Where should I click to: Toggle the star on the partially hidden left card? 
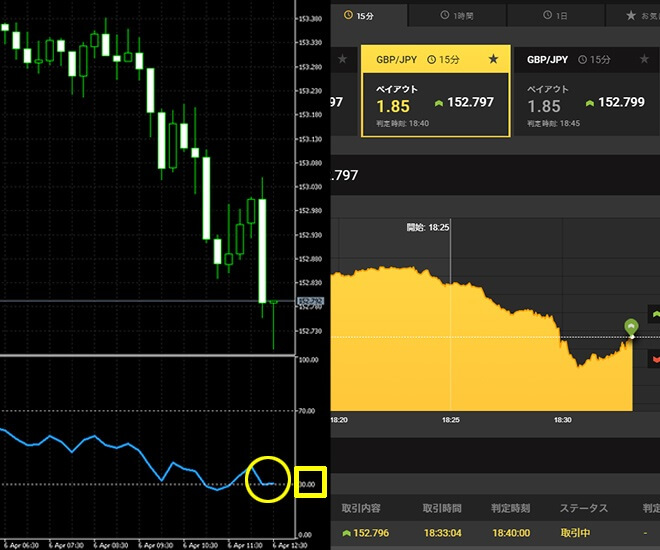tap(343, 59)
